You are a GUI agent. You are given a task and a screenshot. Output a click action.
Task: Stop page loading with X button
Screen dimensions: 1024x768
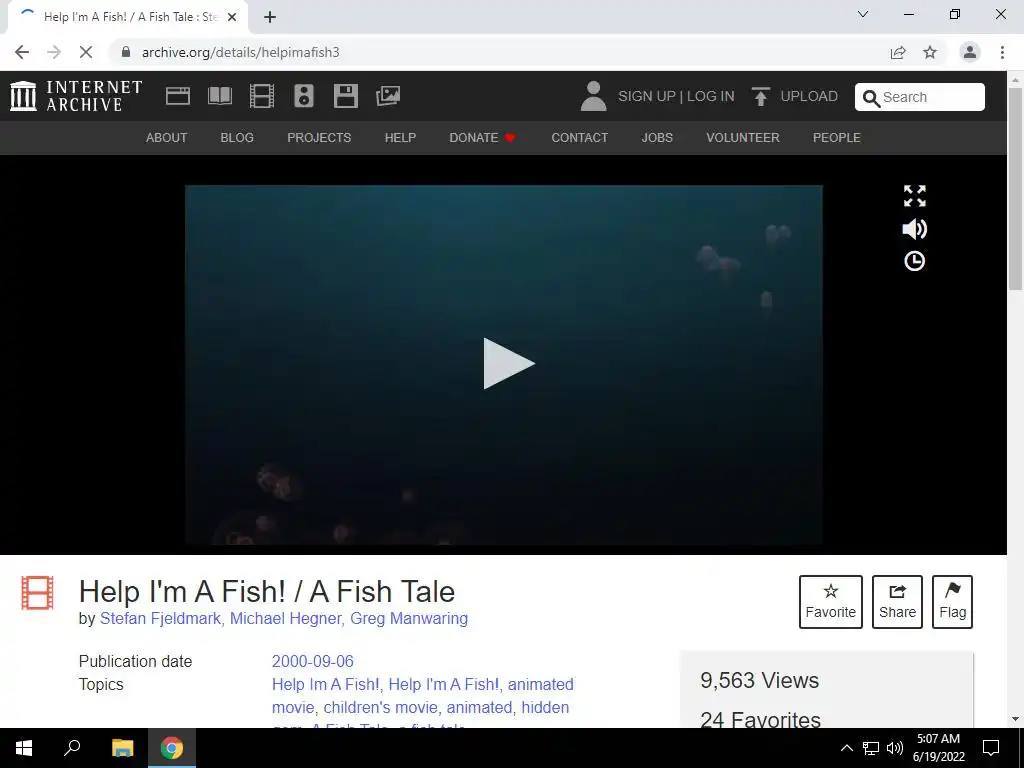(86, 52)
